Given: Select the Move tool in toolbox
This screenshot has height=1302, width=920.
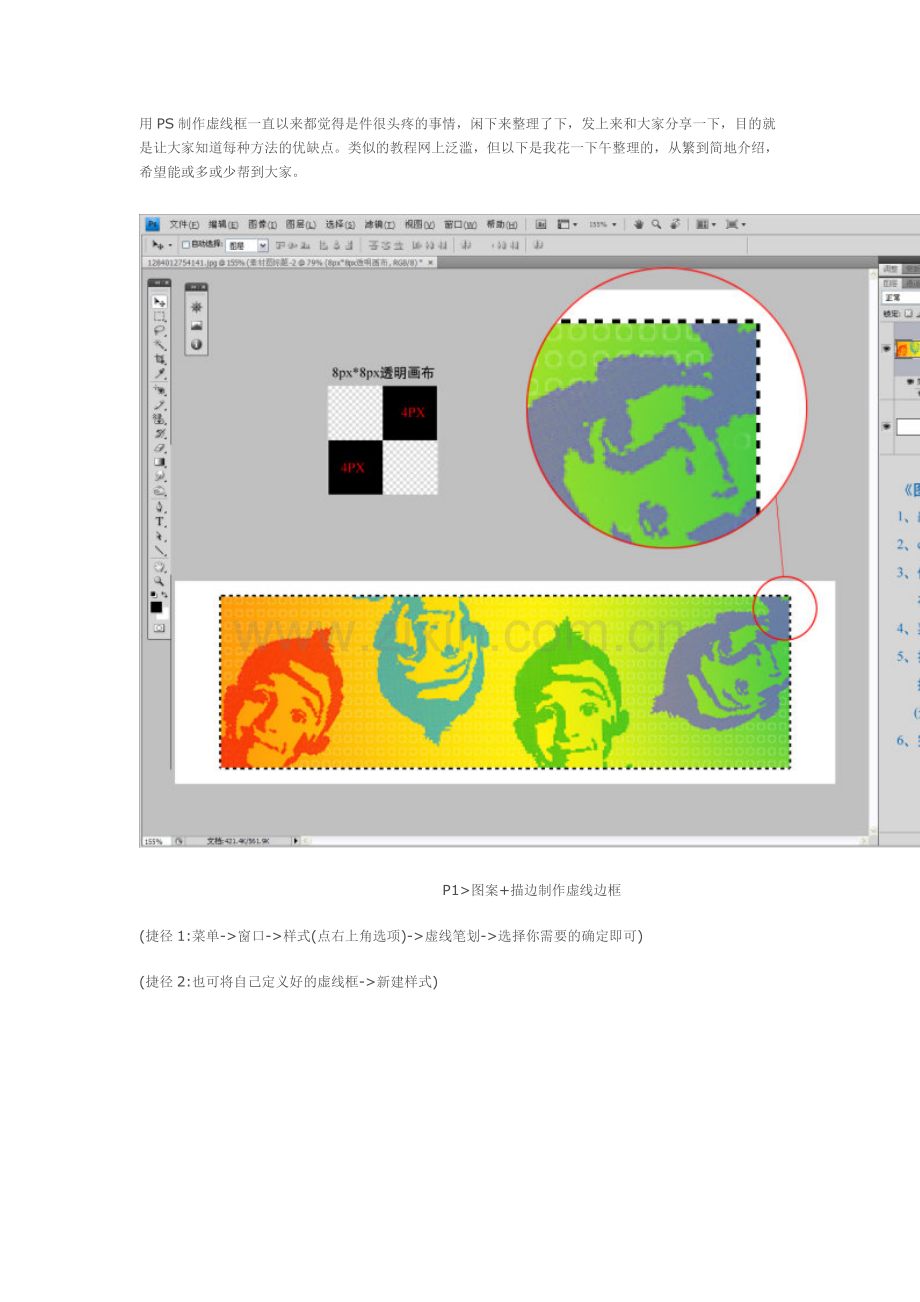Looking at the screenshot, I should click(x=159, y=302).
